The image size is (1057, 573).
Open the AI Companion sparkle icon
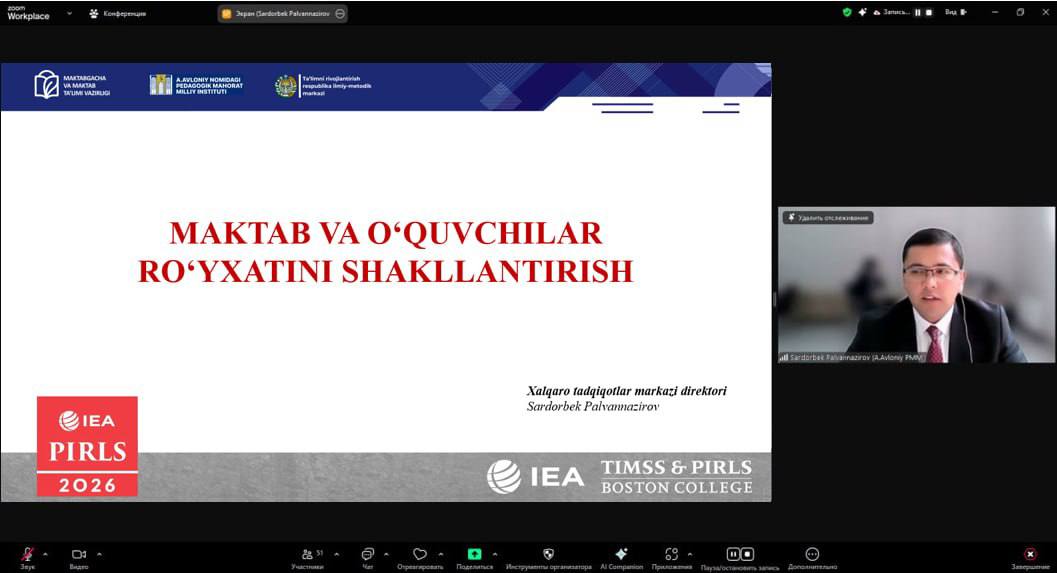point(621,554)
